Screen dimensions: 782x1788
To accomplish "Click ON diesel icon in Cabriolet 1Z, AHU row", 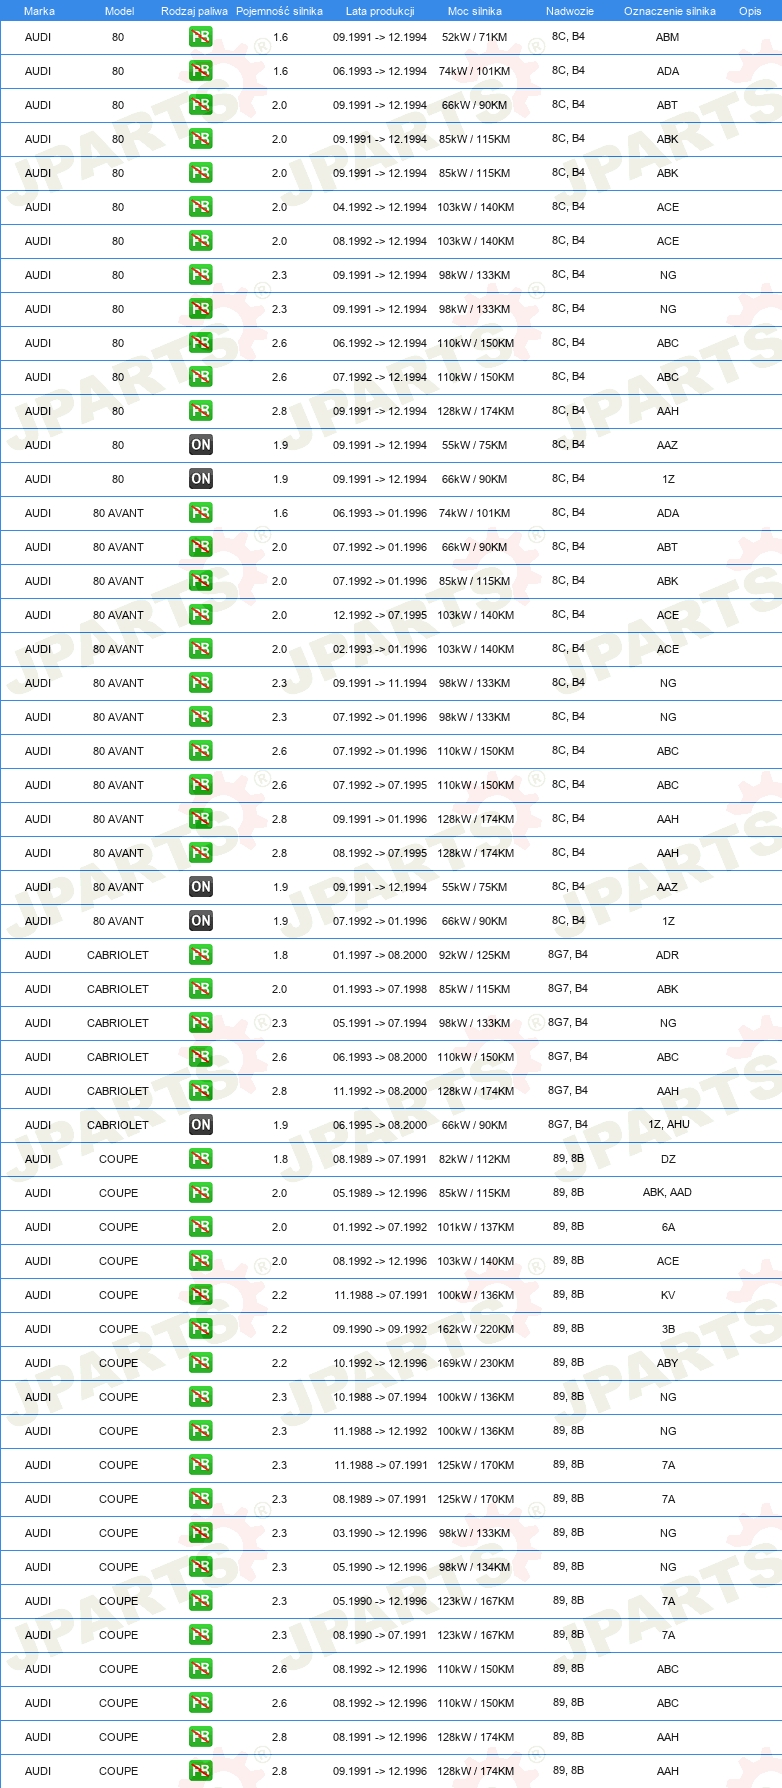I will pyautogui.click(x=201, y=1125).
